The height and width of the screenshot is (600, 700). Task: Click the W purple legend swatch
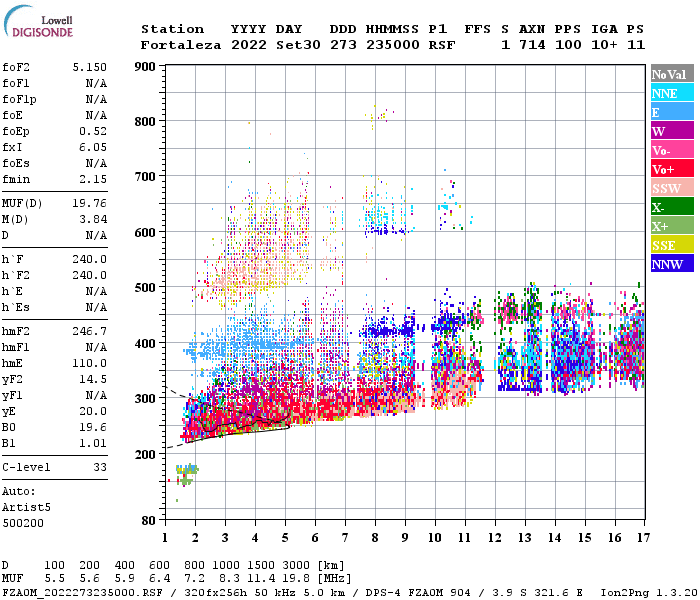[x=672, y=131]
